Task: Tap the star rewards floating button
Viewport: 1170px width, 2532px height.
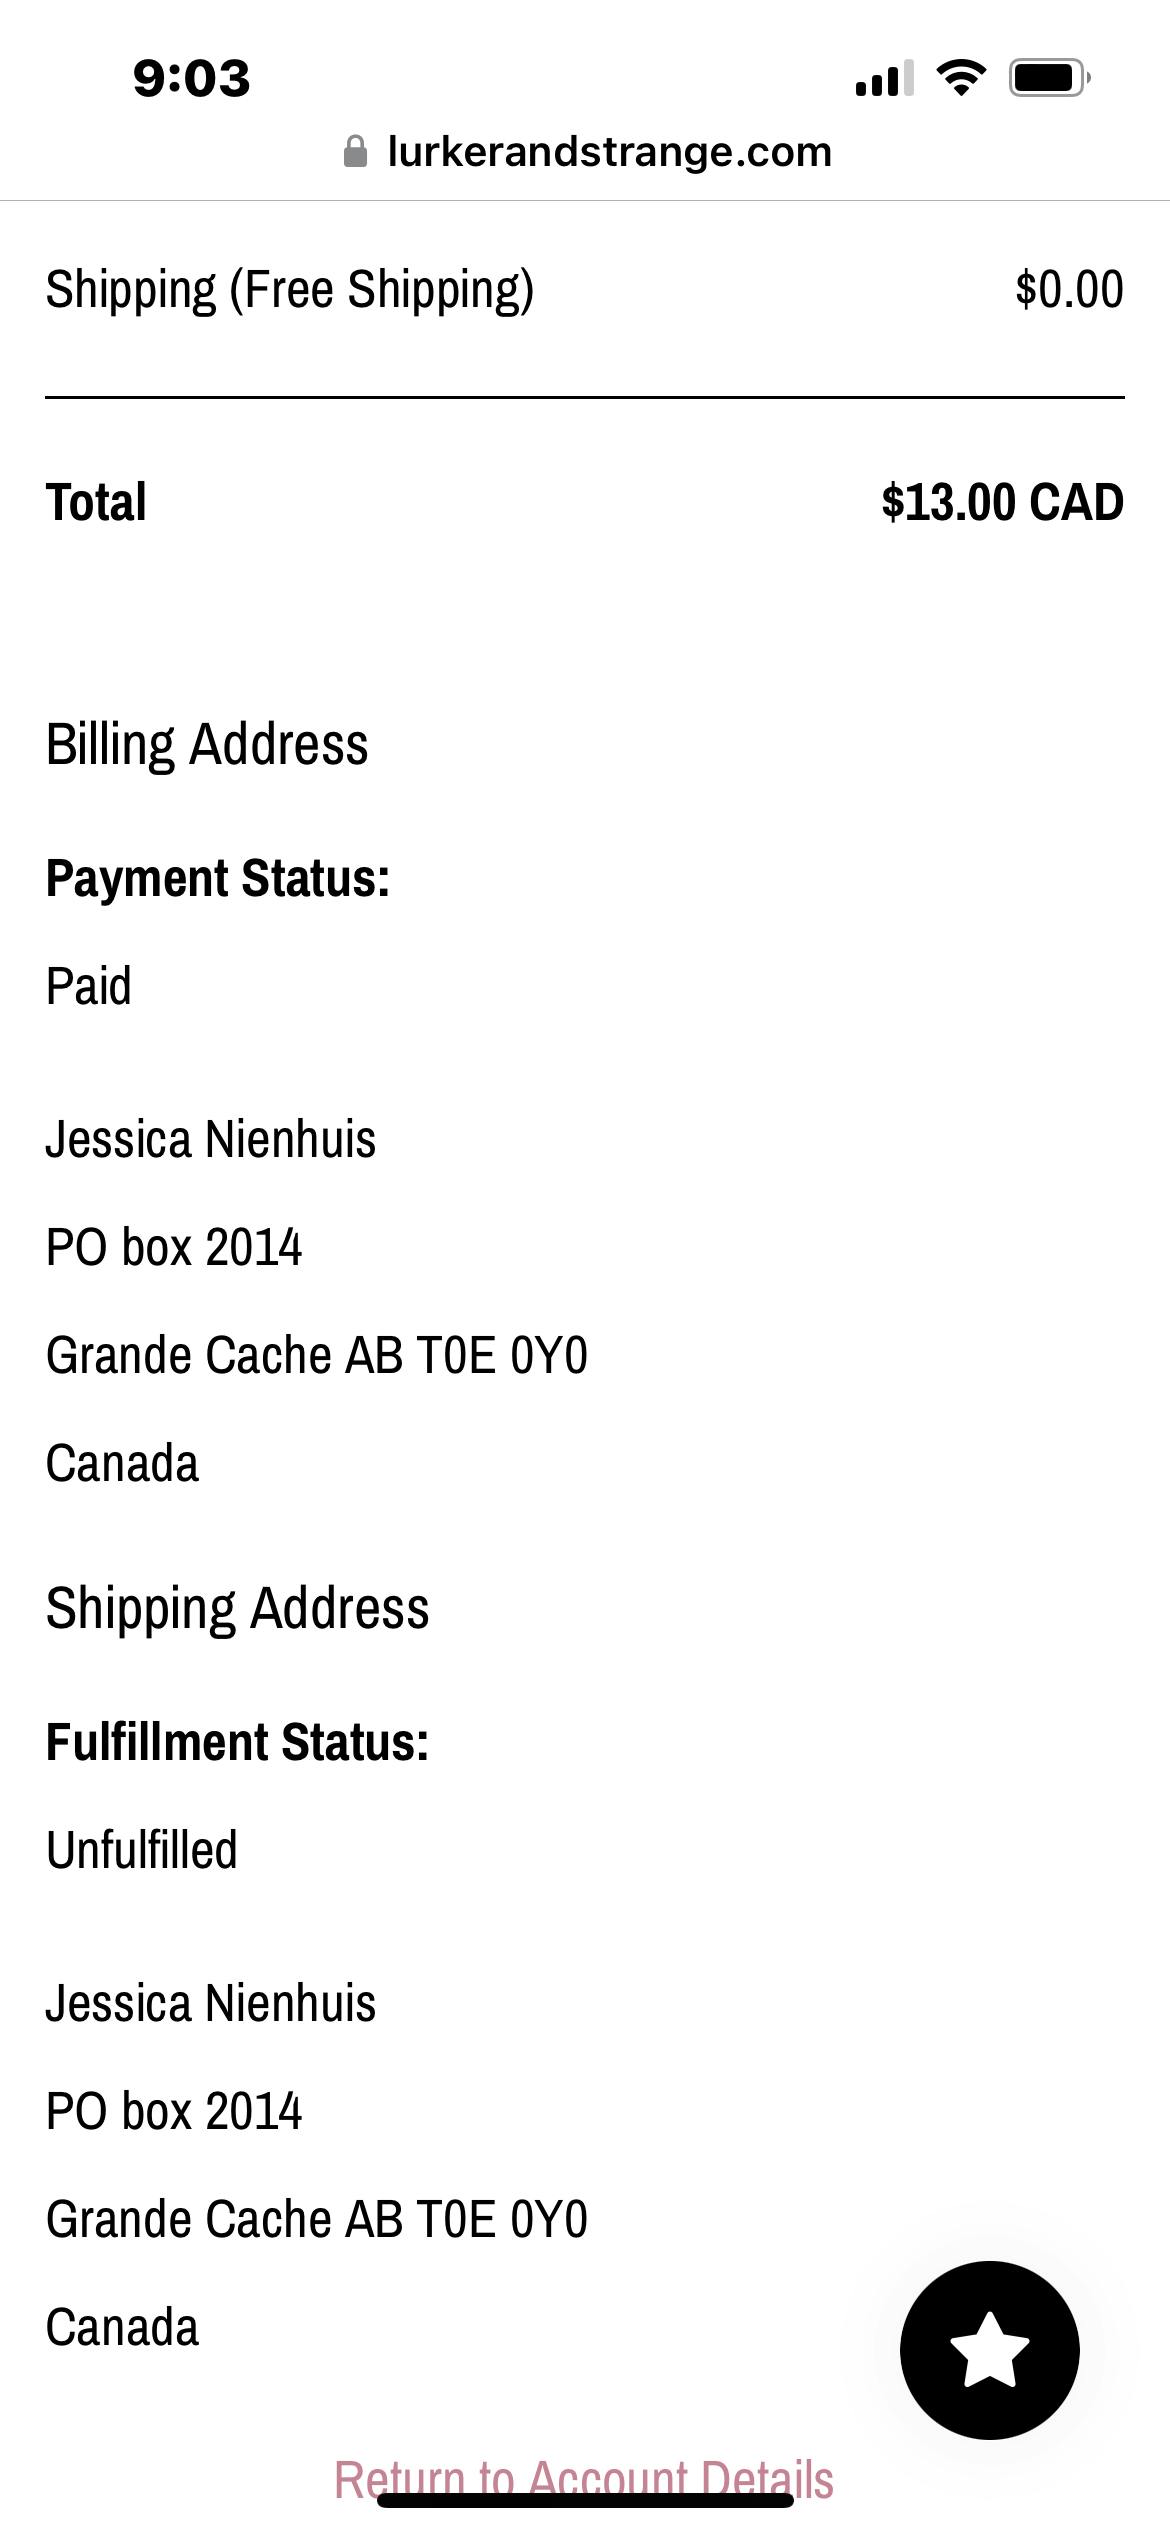Action: tap(989, 2349)
